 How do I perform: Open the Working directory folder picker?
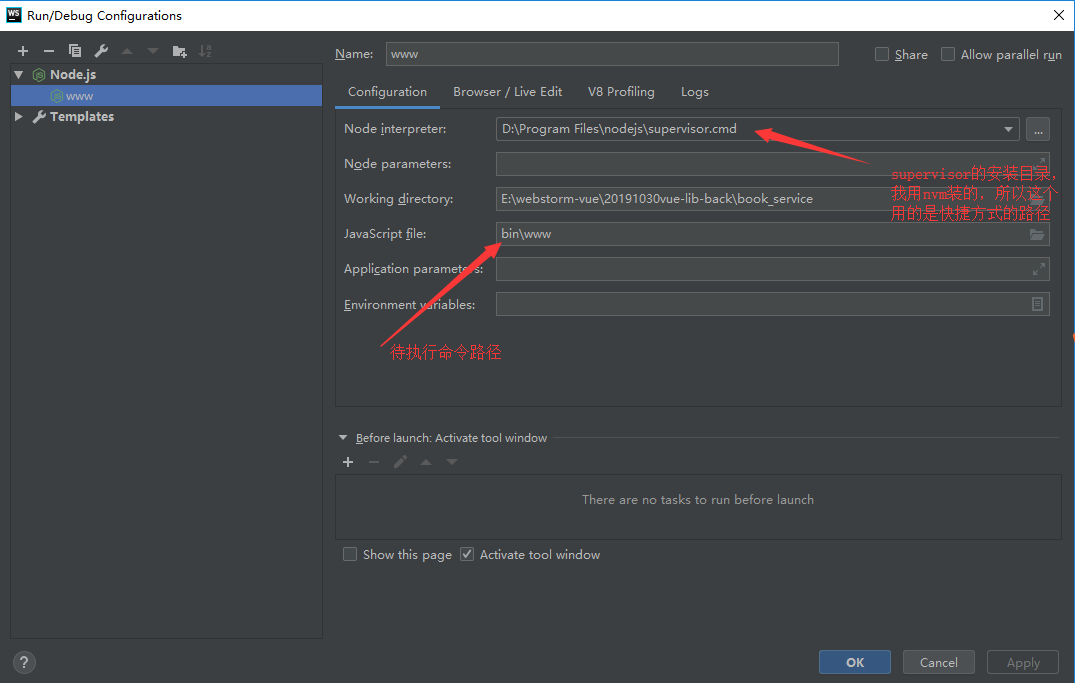[1037, 198]
